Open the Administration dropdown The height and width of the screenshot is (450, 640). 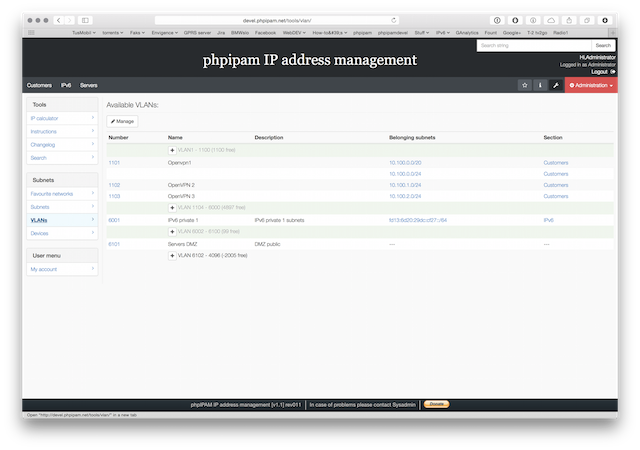coord(591,85)
